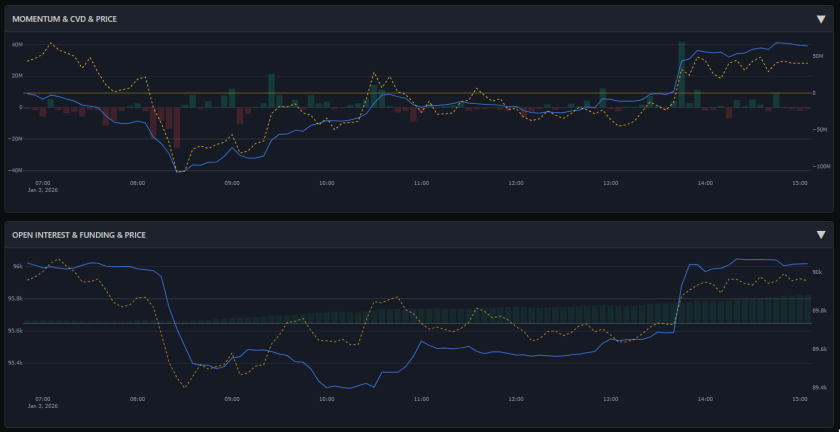Screen dimensions: 840x432
Task: Collapse the Momentum & CVD & Price panel
Action: click(821, 19)
